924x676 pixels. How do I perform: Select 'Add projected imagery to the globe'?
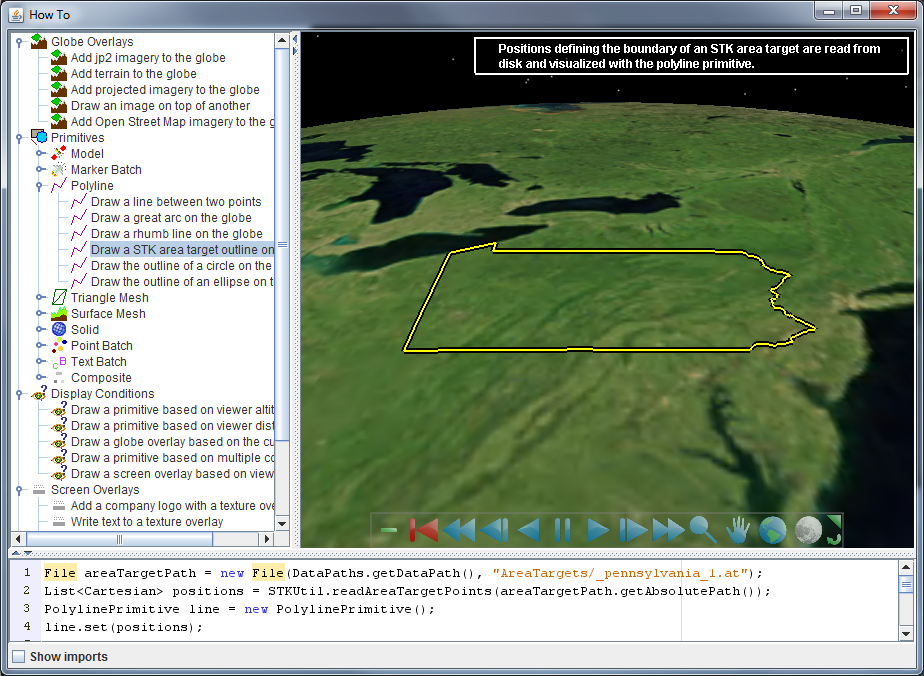(x=165, y=90)
